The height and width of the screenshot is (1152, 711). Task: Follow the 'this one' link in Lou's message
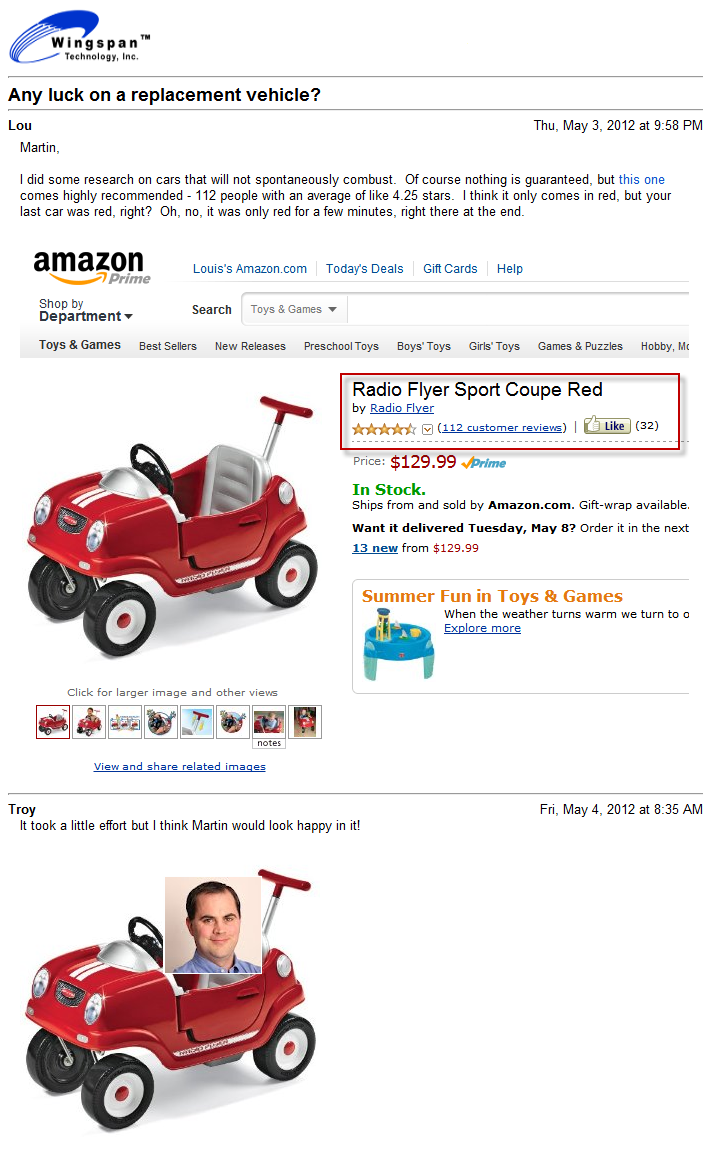click(x=641, y=180)
